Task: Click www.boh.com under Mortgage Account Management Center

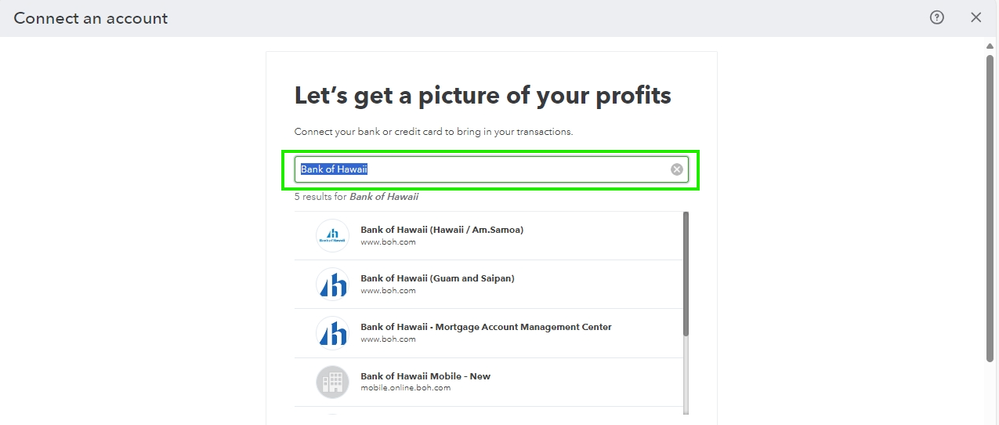Action: (382, 339)
